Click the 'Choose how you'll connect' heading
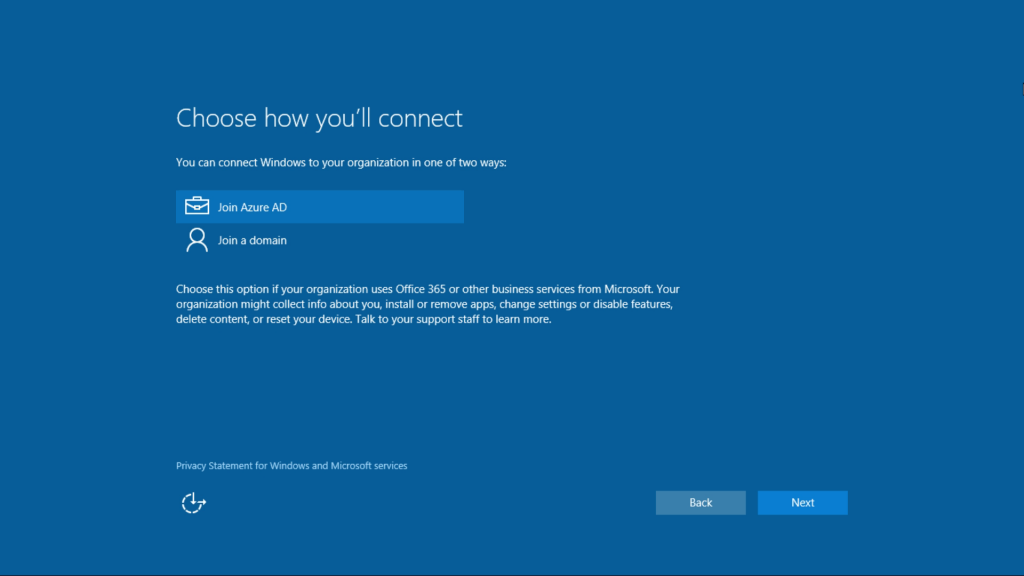1024x576 pixels. coord(319,118)
